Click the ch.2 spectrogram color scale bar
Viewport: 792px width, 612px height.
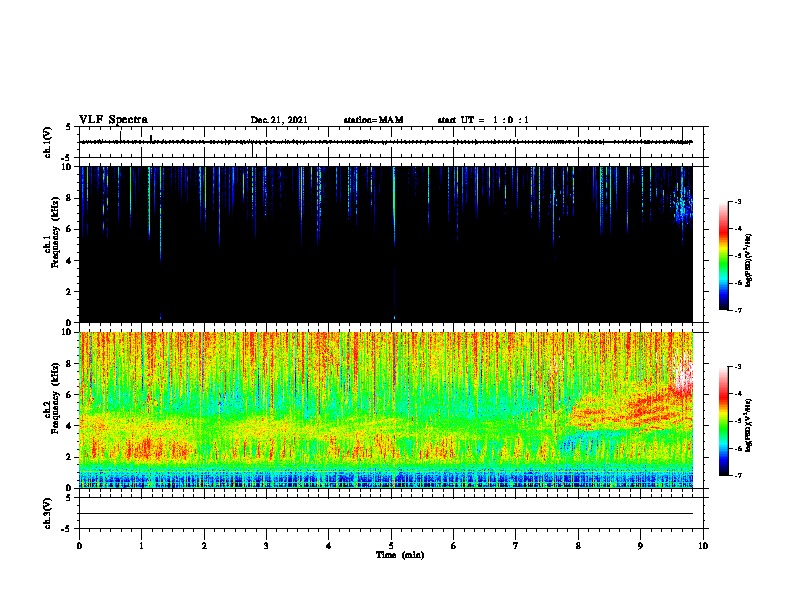pos(723,421)
